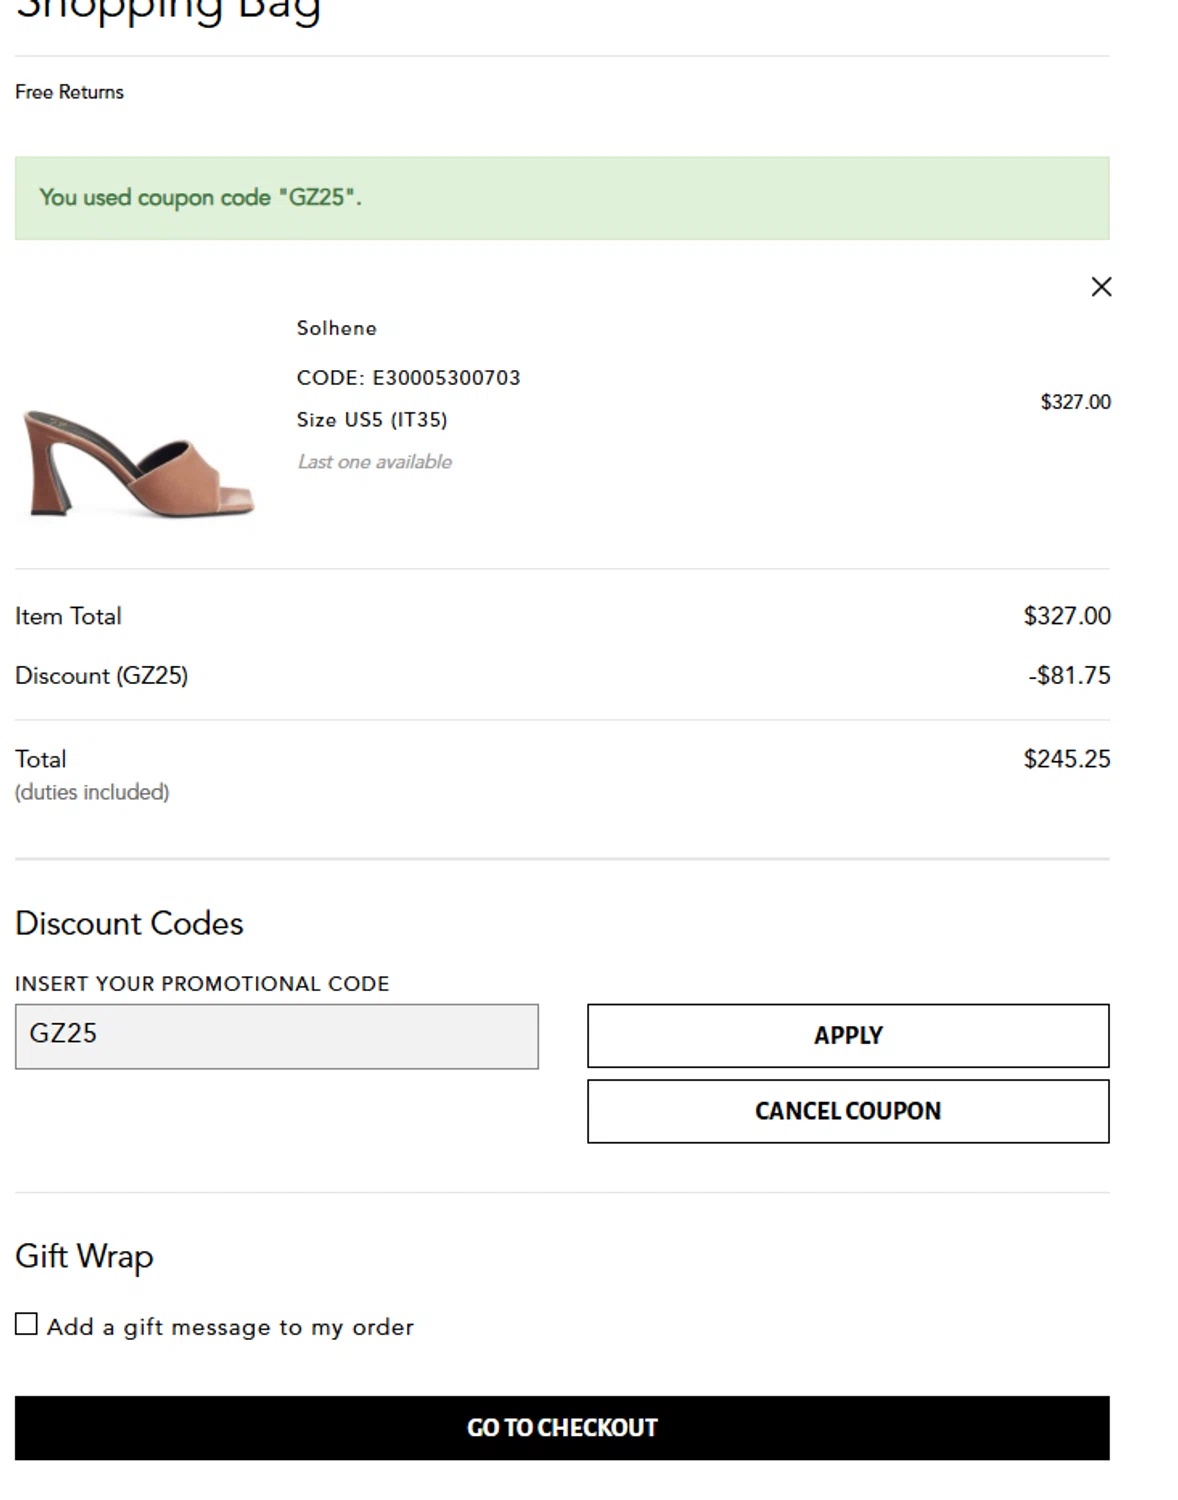Click the Gift Wrap section heading
This screenshot has width=1178, height=1500.
[x=84, y=1256]
